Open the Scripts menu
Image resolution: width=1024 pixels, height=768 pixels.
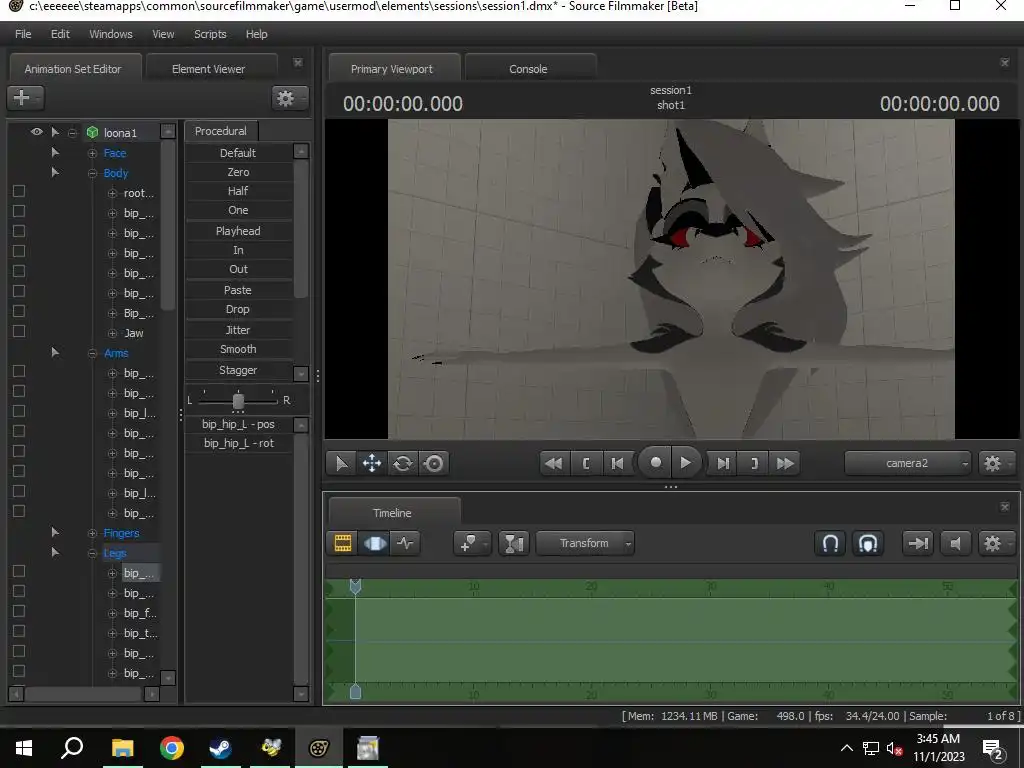[210, 34]
